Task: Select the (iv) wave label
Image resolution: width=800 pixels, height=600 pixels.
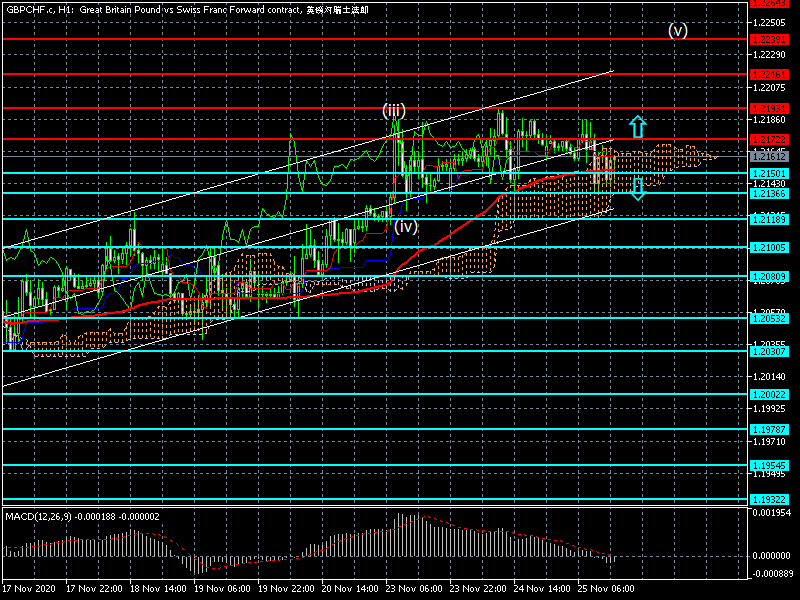Action: 406,226
